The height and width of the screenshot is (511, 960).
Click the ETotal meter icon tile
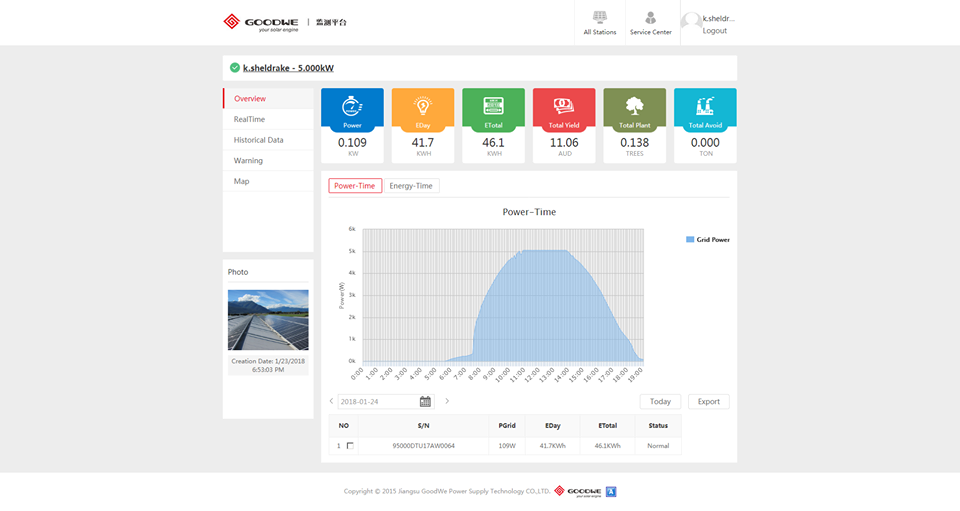tap(493, 106)
